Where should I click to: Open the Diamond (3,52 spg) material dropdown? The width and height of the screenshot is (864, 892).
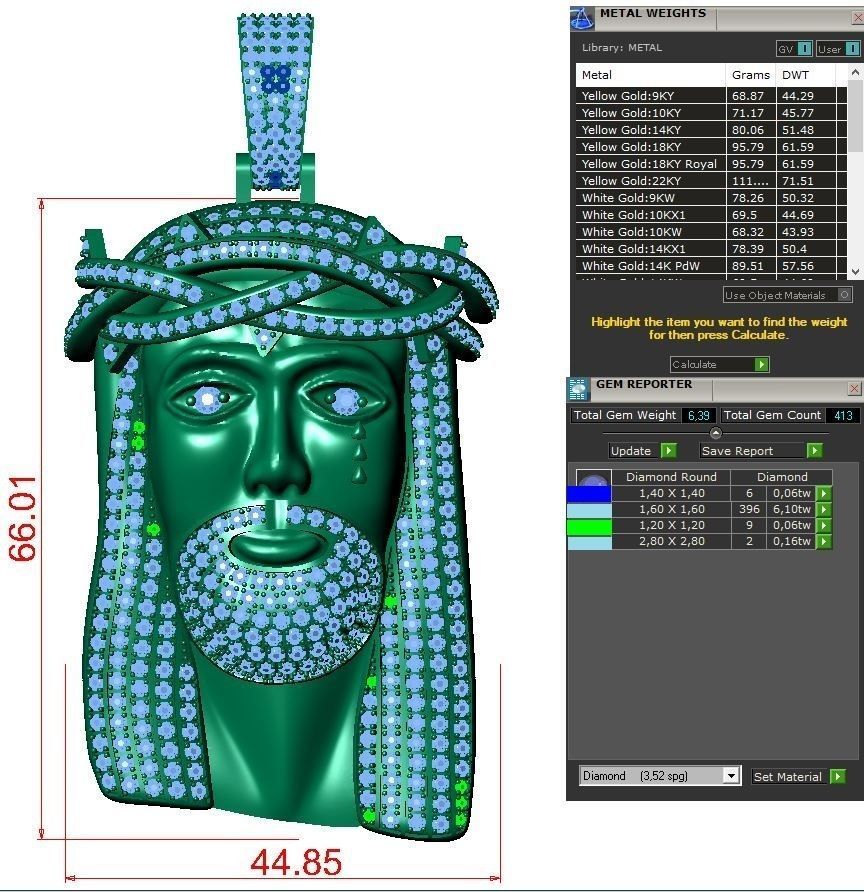coord(731,775)
